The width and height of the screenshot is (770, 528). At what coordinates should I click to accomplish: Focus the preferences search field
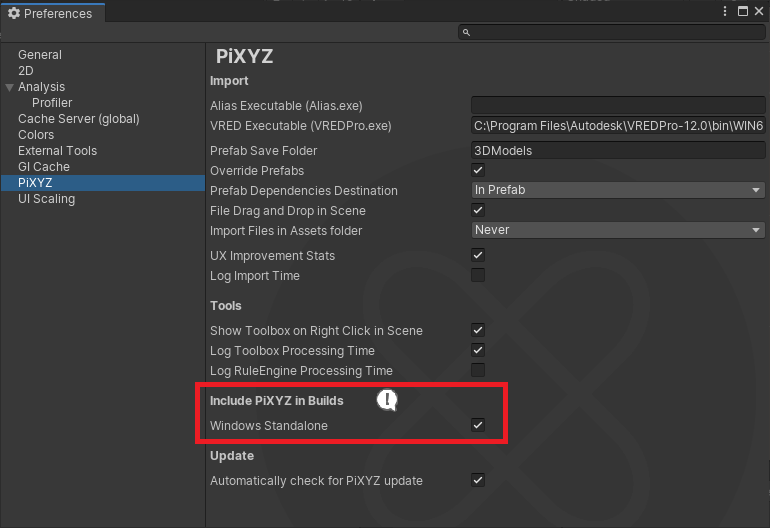tap(612, 32)
